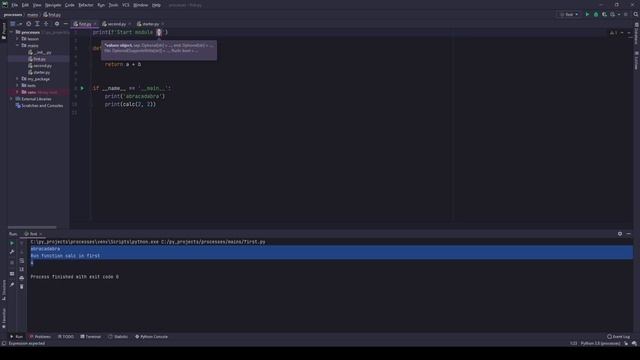Click the horizontal scrollbar under project tree
The image size is (640, 360).
tap(32, 227)
